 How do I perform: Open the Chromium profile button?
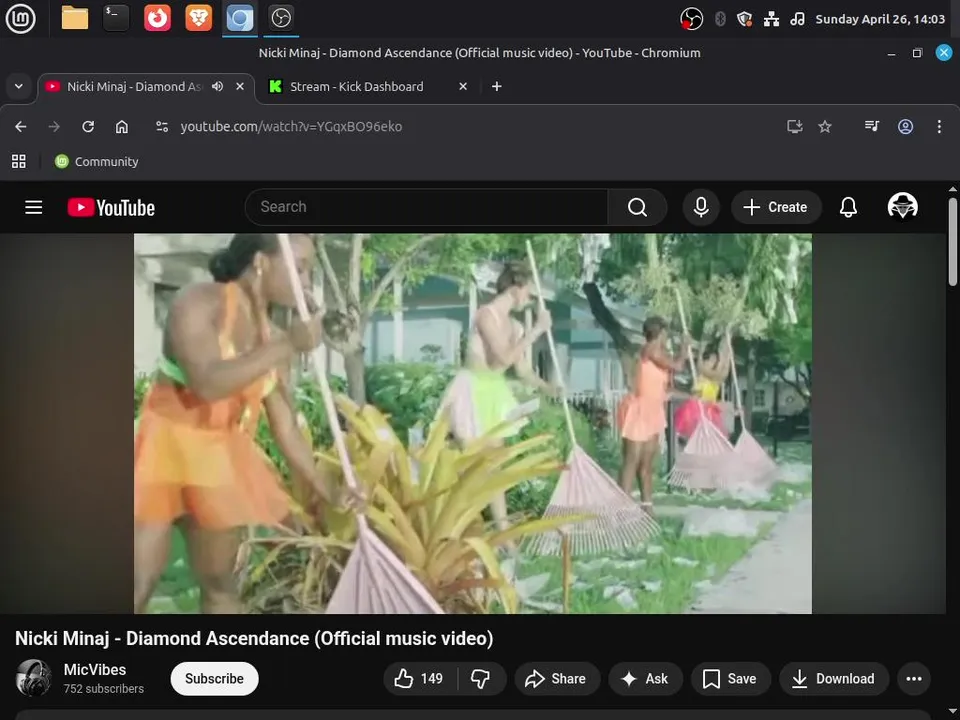tap(906, 127)
